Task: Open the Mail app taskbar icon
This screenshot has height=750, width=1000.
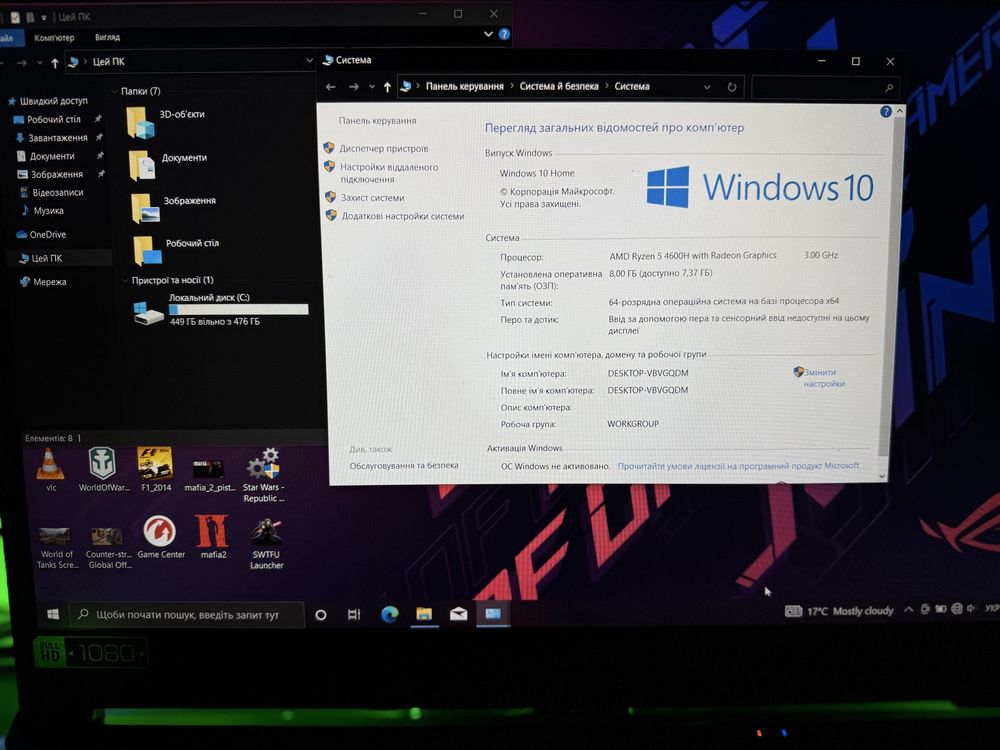Action: click(459, 614)
